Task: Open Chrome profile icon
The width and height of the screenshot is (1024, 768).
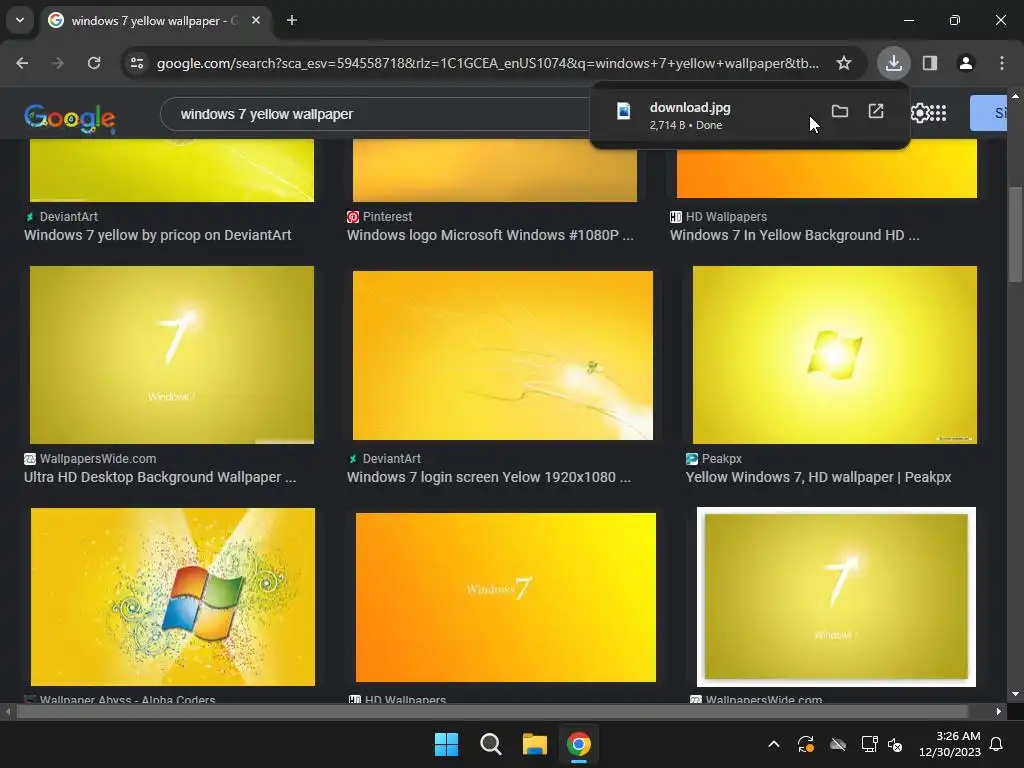Action: pos(966,63)
